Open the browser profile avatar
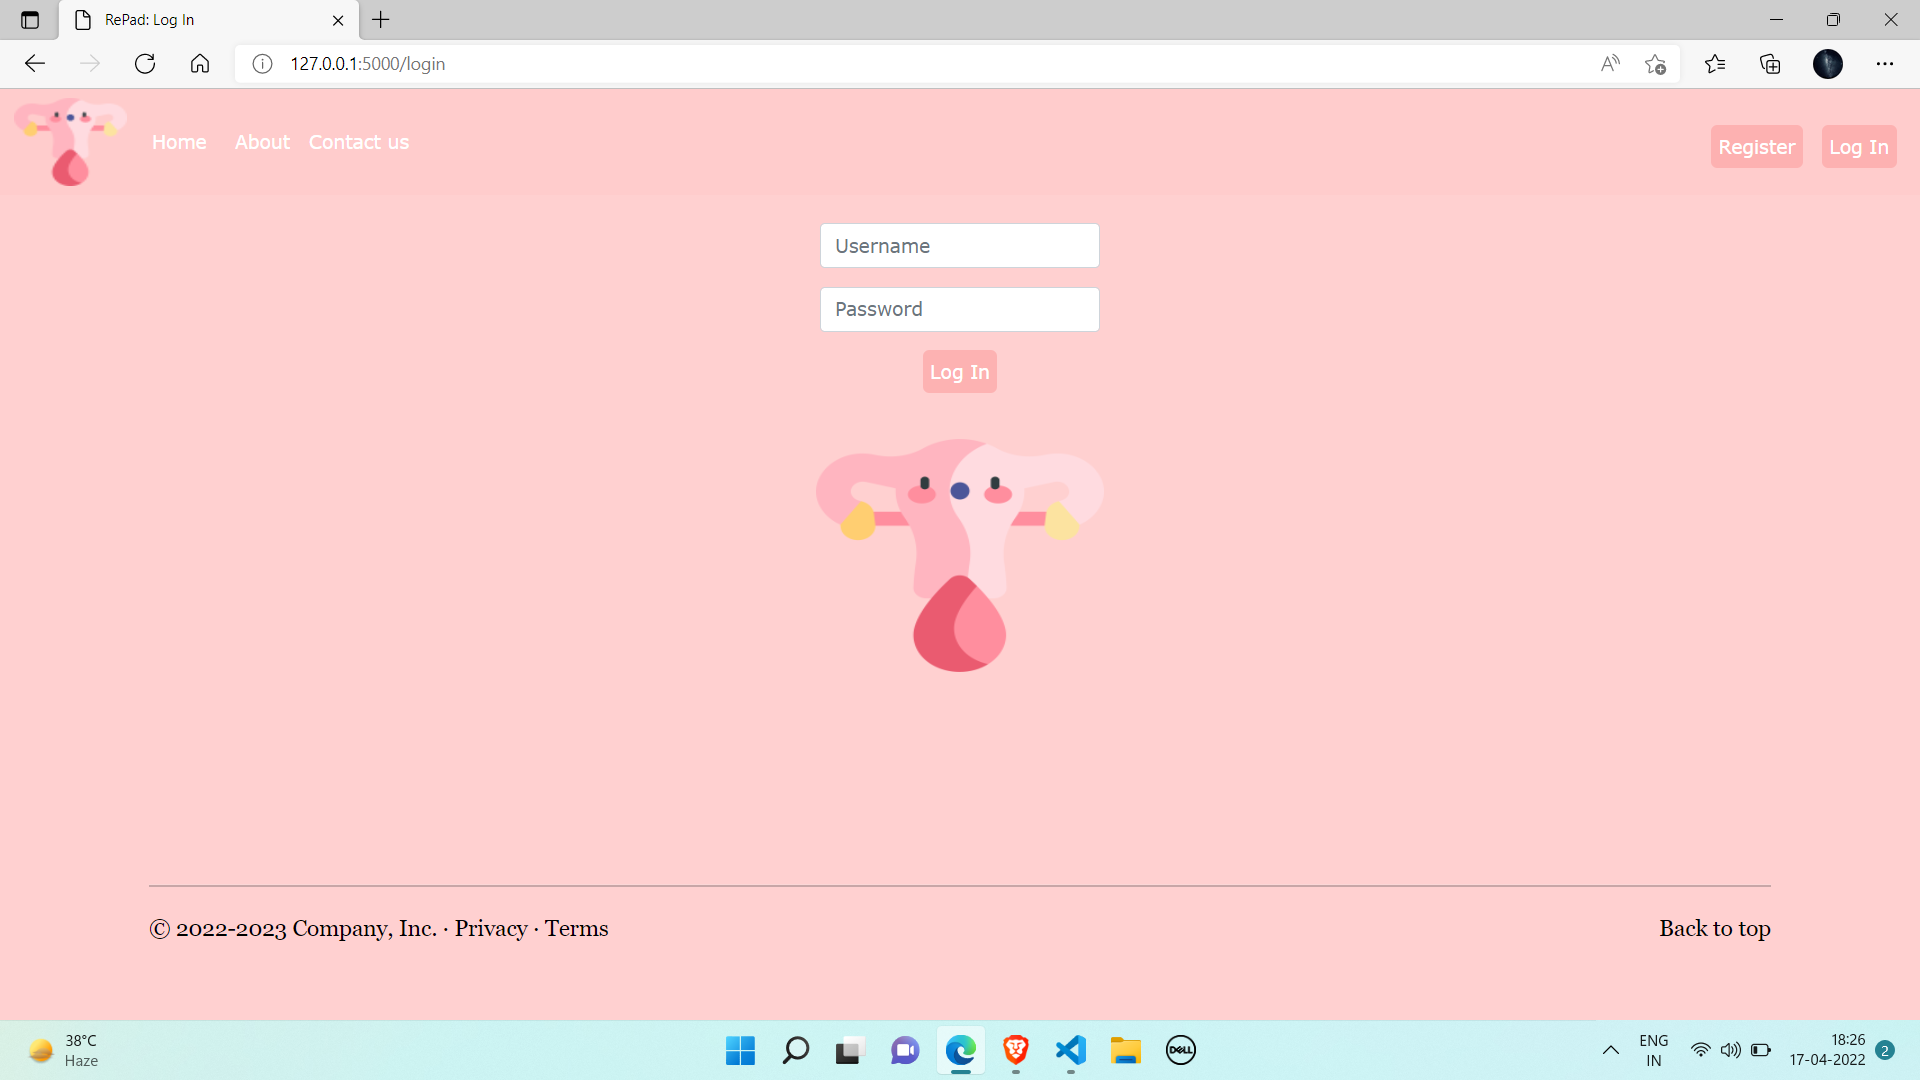 coord(1827,64)
